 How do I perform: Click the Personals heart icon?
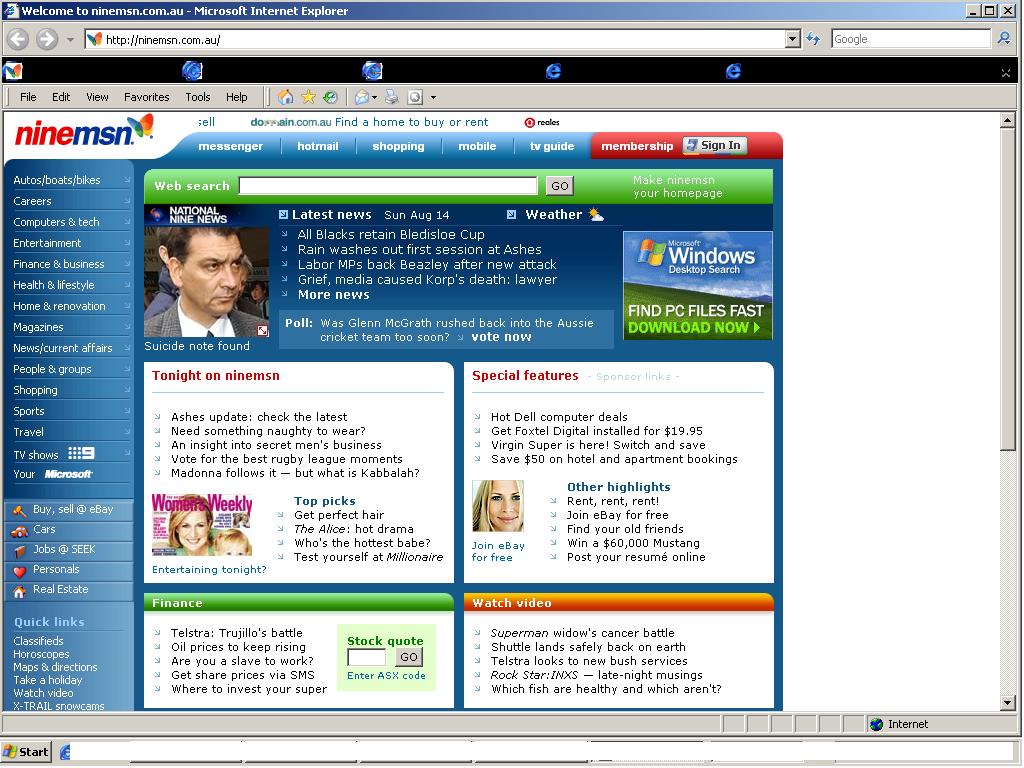coord(20,571)
